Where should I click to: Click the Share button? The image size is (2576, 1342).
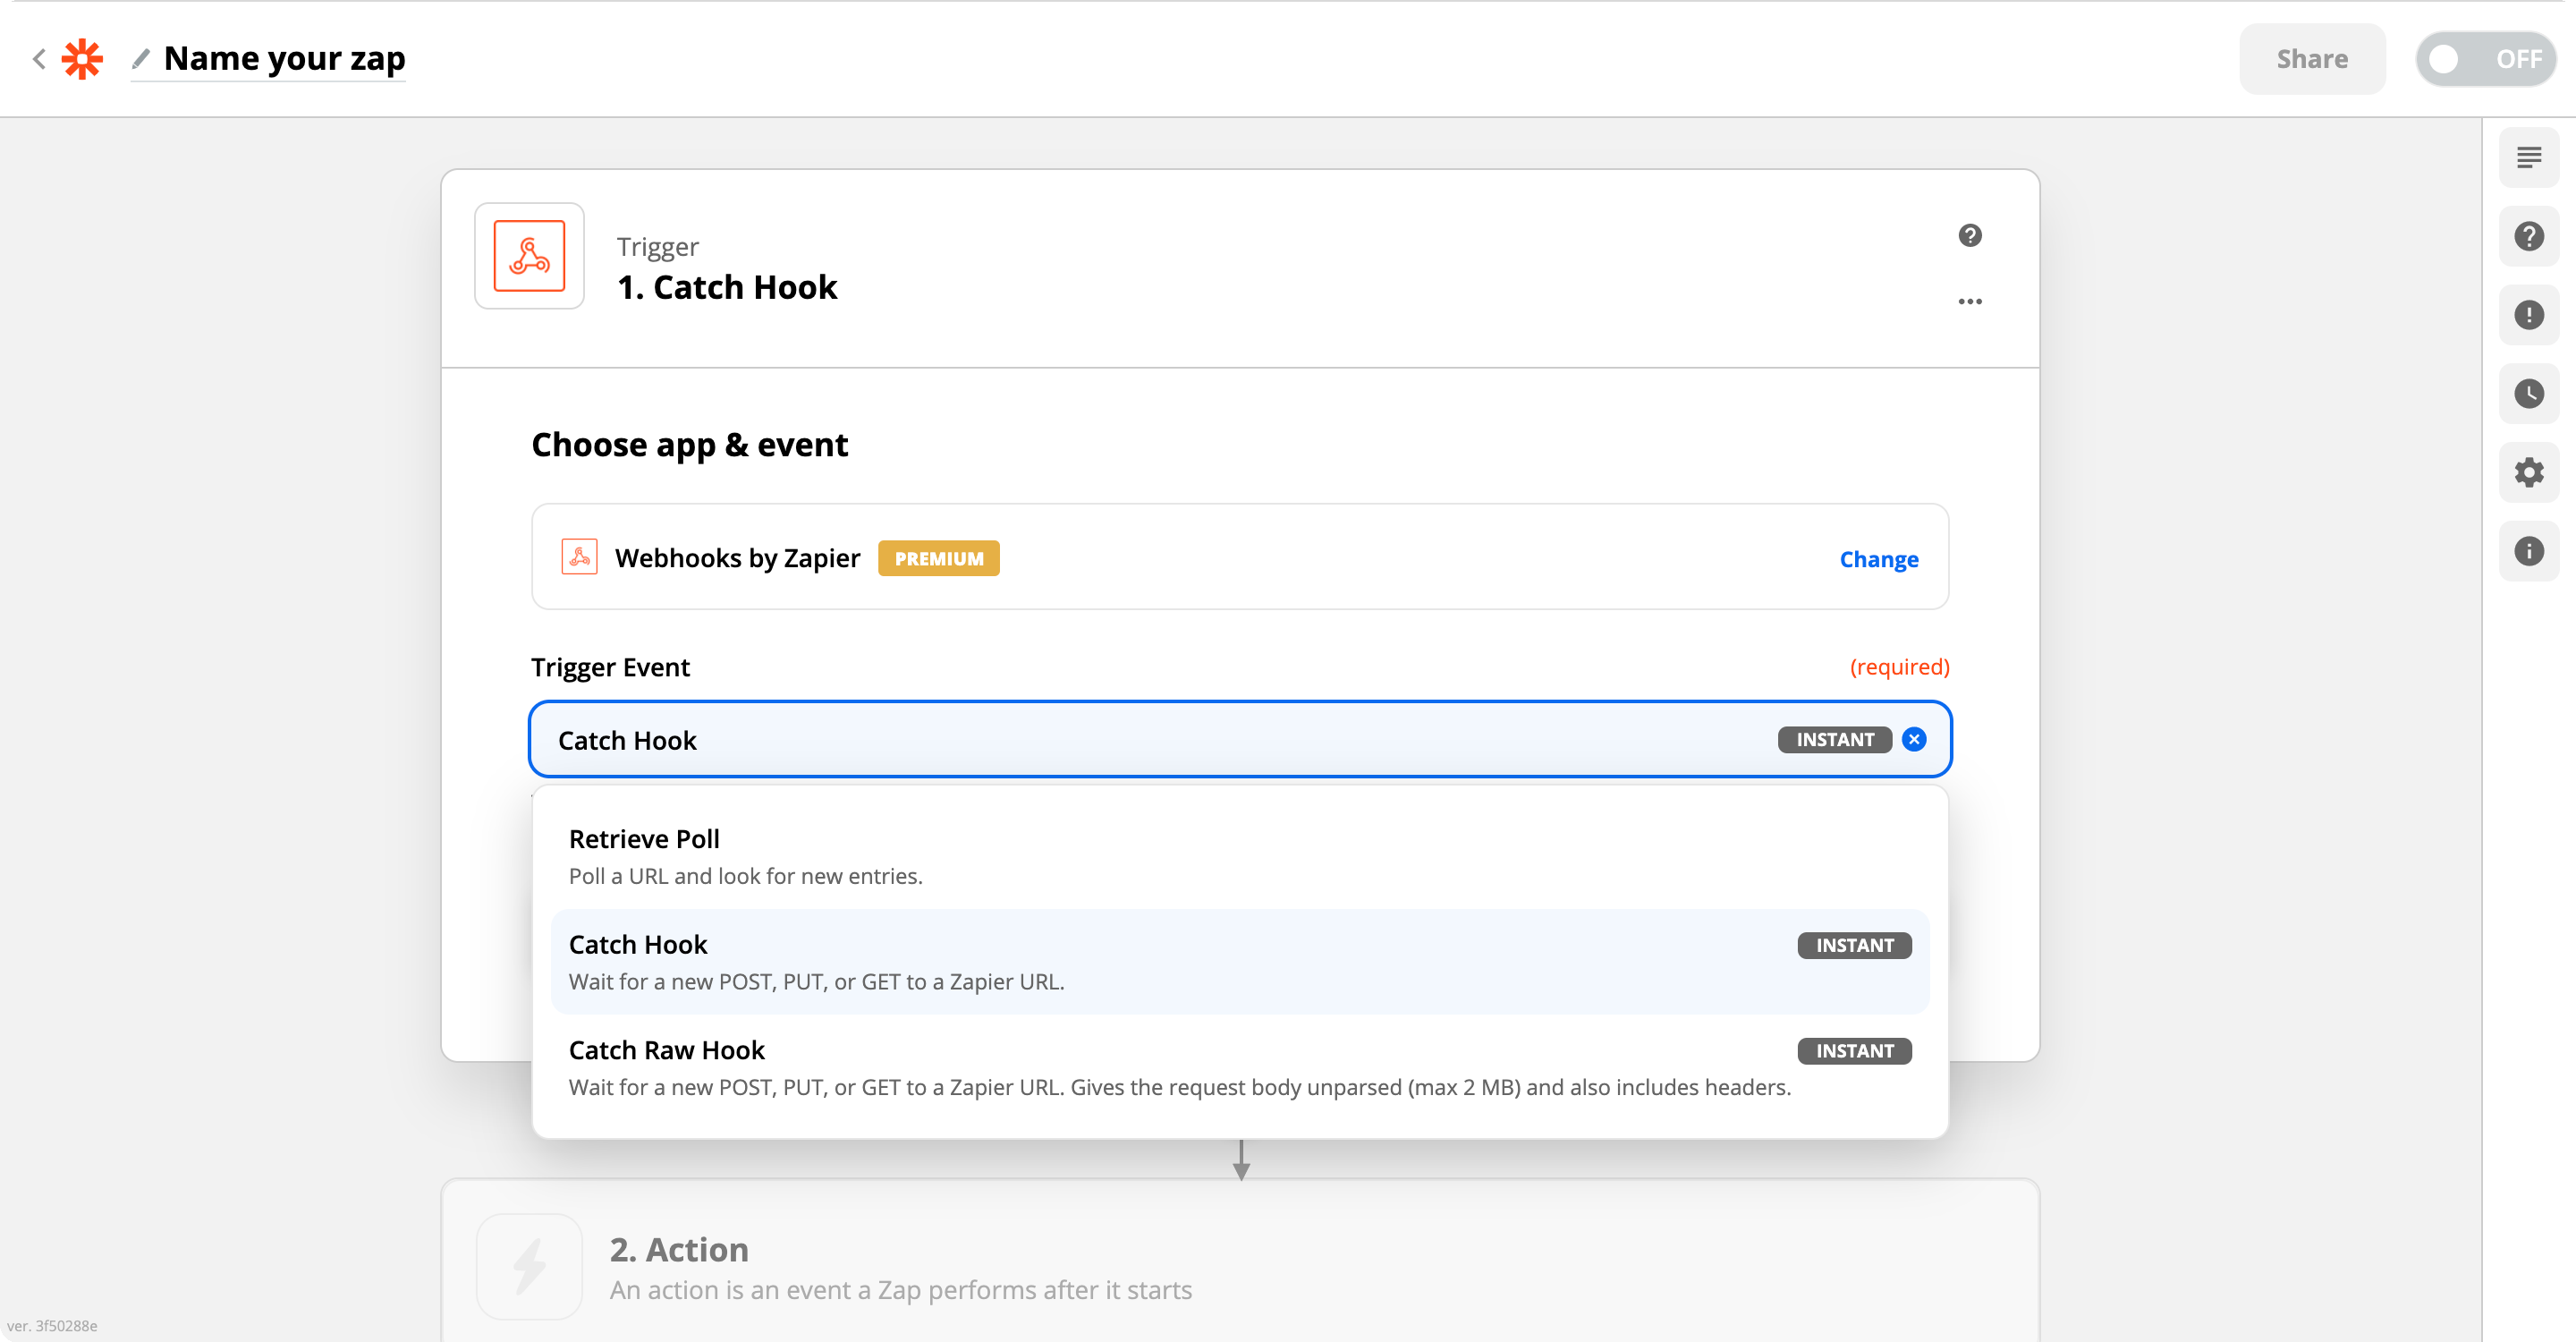coord(2312,59)
